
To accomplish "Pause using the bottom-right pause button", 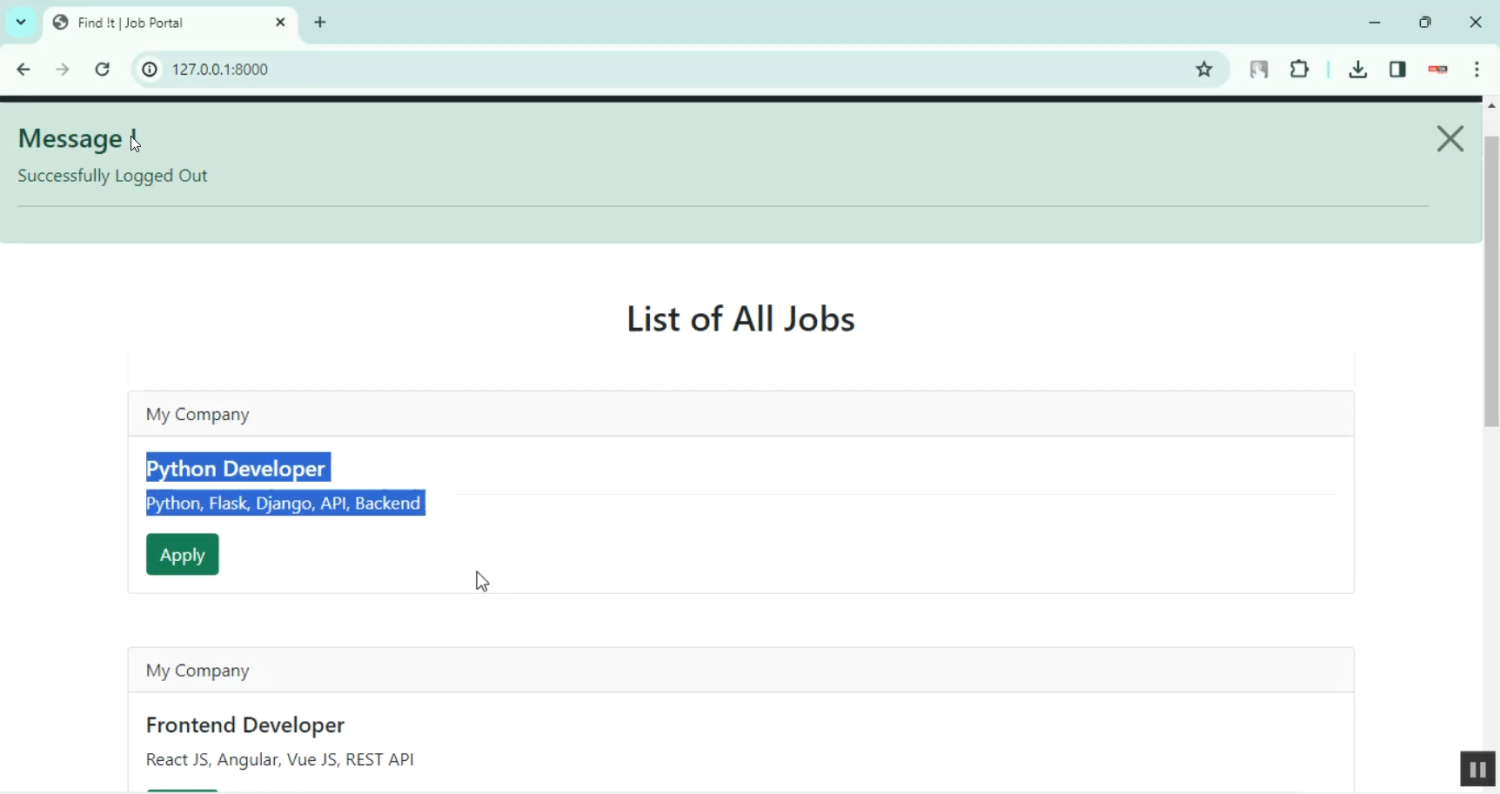I will [x=1477, y=769].
